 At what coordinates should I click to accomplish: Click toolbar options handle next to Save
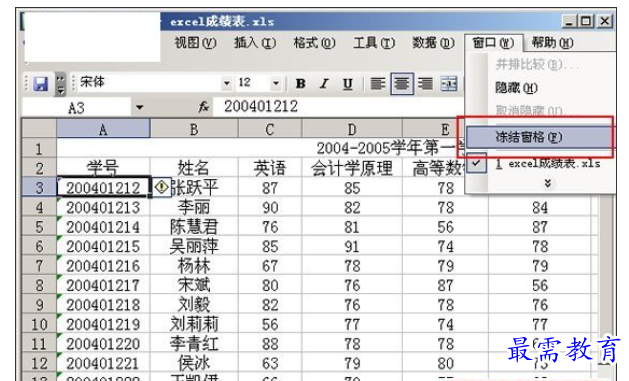(x=60, y=84)
